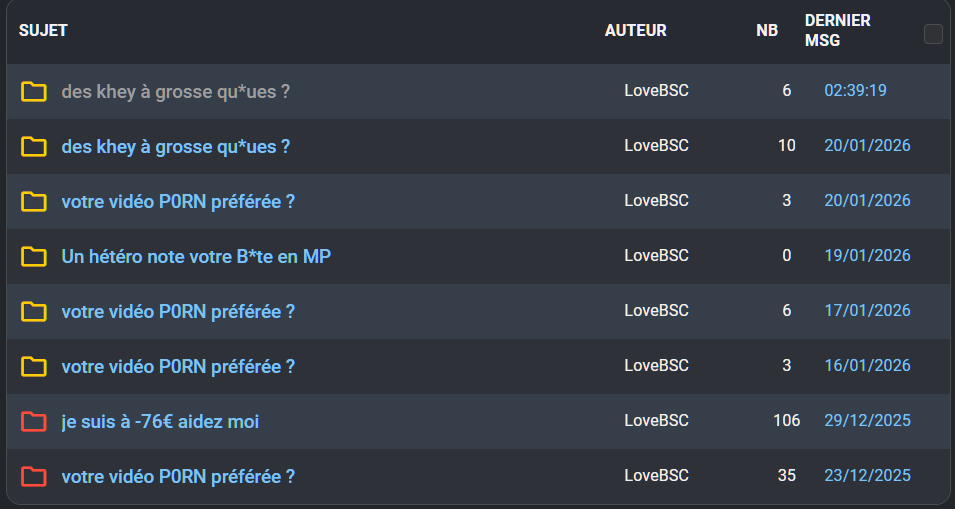Viewport: 955px width, 509px height.
Task: Click the NB column header
Action: 767,31
